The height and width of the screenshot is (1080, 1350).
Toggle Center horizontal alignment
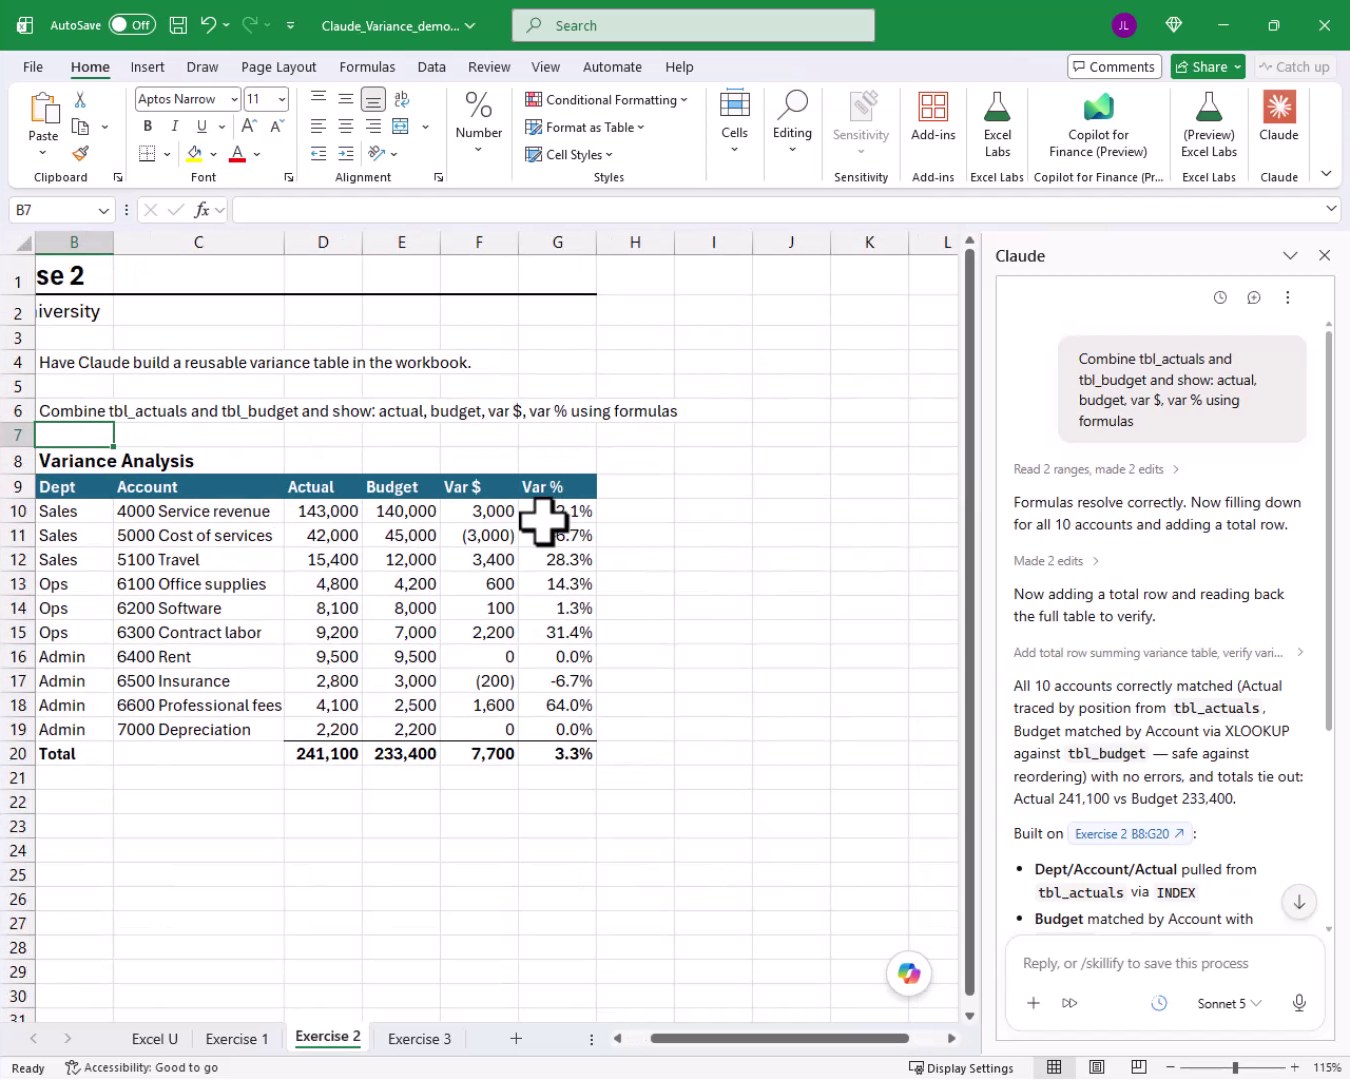point(345,126)
